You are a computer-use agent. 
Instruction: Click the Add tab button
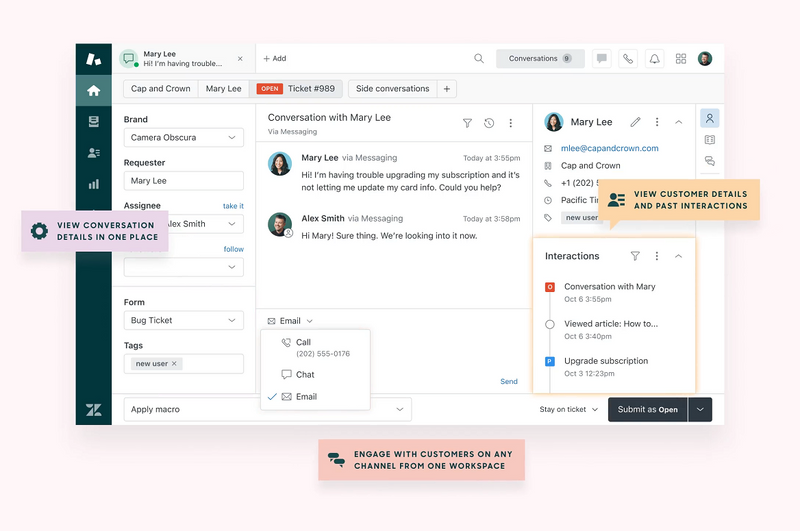[x=274, y=59]
